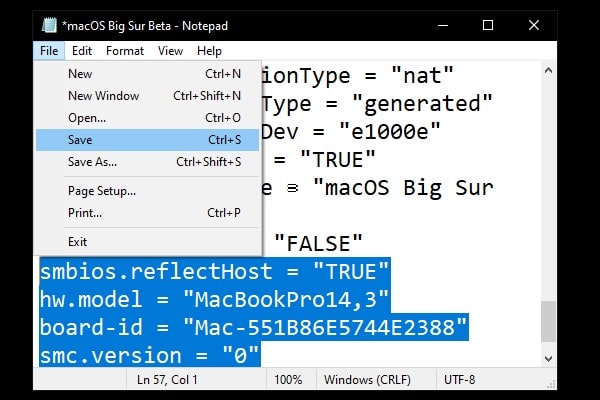Click the window resize grip corner
This screenshot has width=600, height=400.
(x=551, y=384)
